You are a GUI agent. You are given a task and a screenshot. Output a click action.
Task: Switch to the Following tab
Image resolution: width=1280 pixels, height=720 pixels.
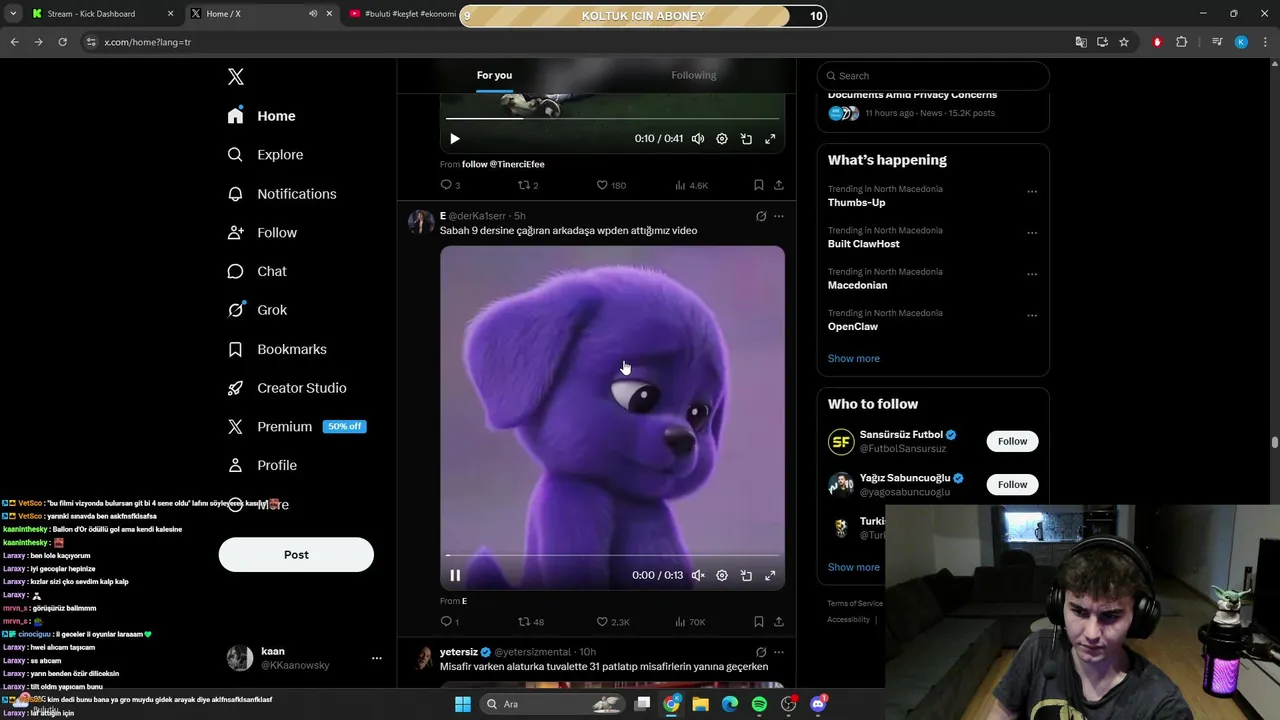(694, 75)
